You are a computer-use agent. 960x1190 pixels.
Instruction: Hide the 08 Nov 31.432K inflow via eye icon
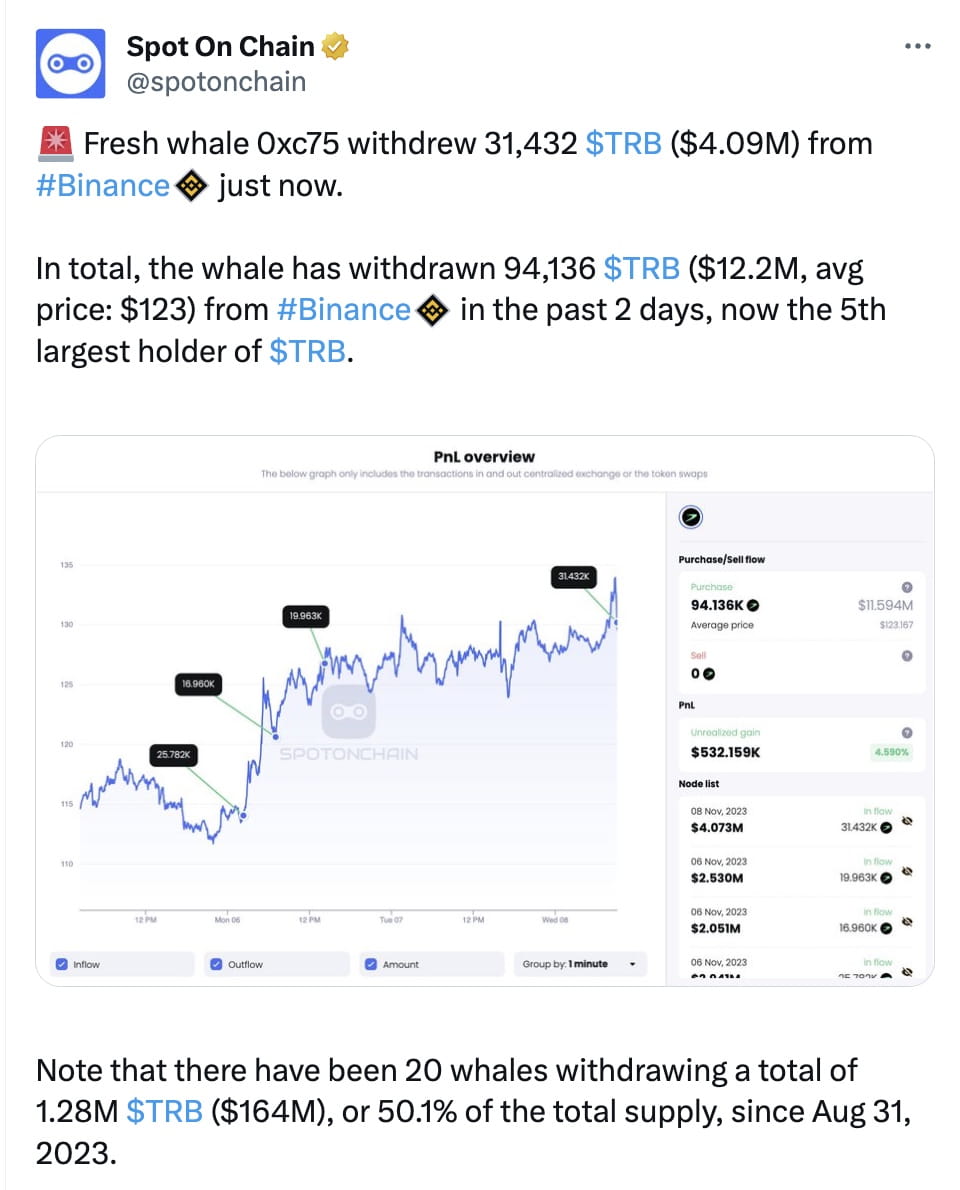coord(907,822)
